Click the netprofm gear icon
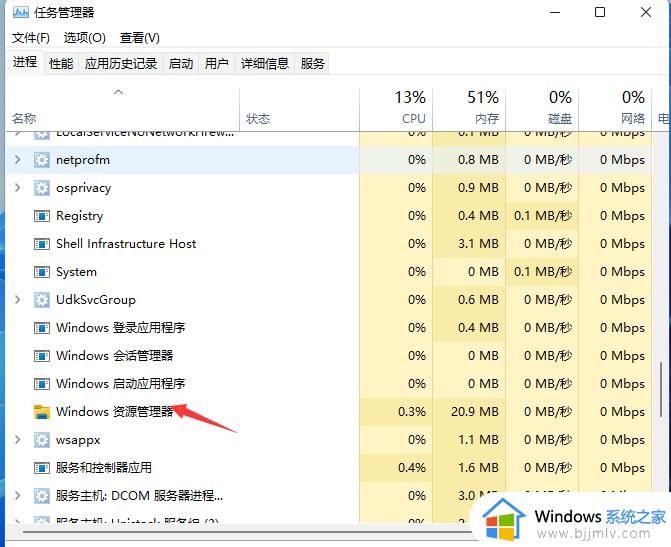The image size is (671, 547). (x=42, y=160)
